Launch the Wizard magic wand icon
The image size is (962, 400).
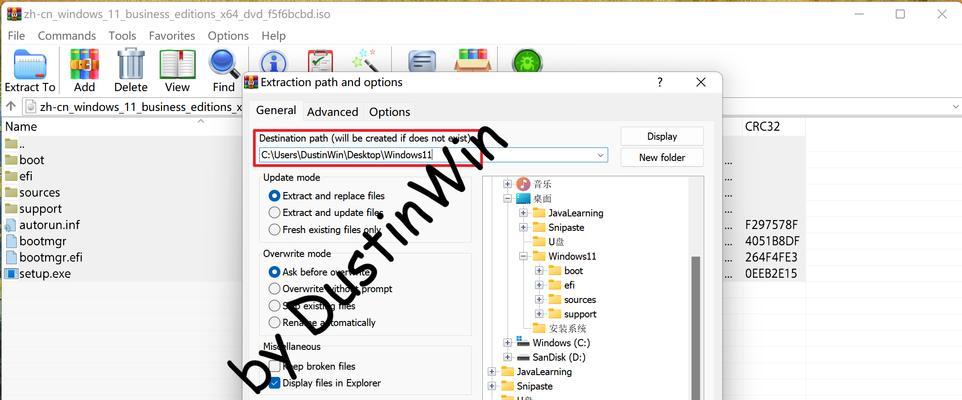click(365, 61)
